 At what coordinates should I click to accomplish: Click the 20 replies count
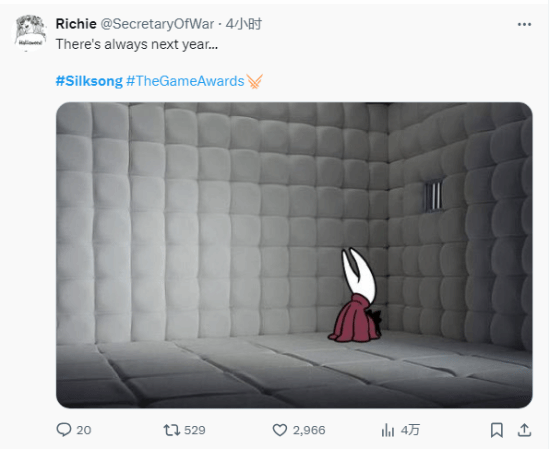coord(84,430)
